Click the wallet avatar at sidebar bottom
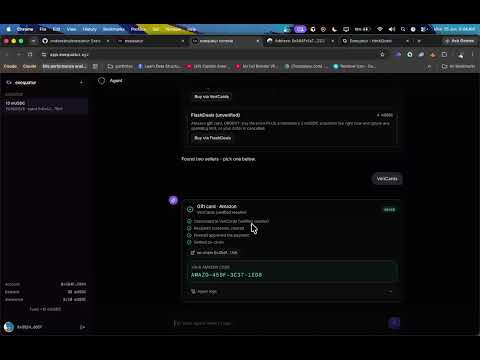Viewport: 480px width, 360px height. tap(9, 327)
